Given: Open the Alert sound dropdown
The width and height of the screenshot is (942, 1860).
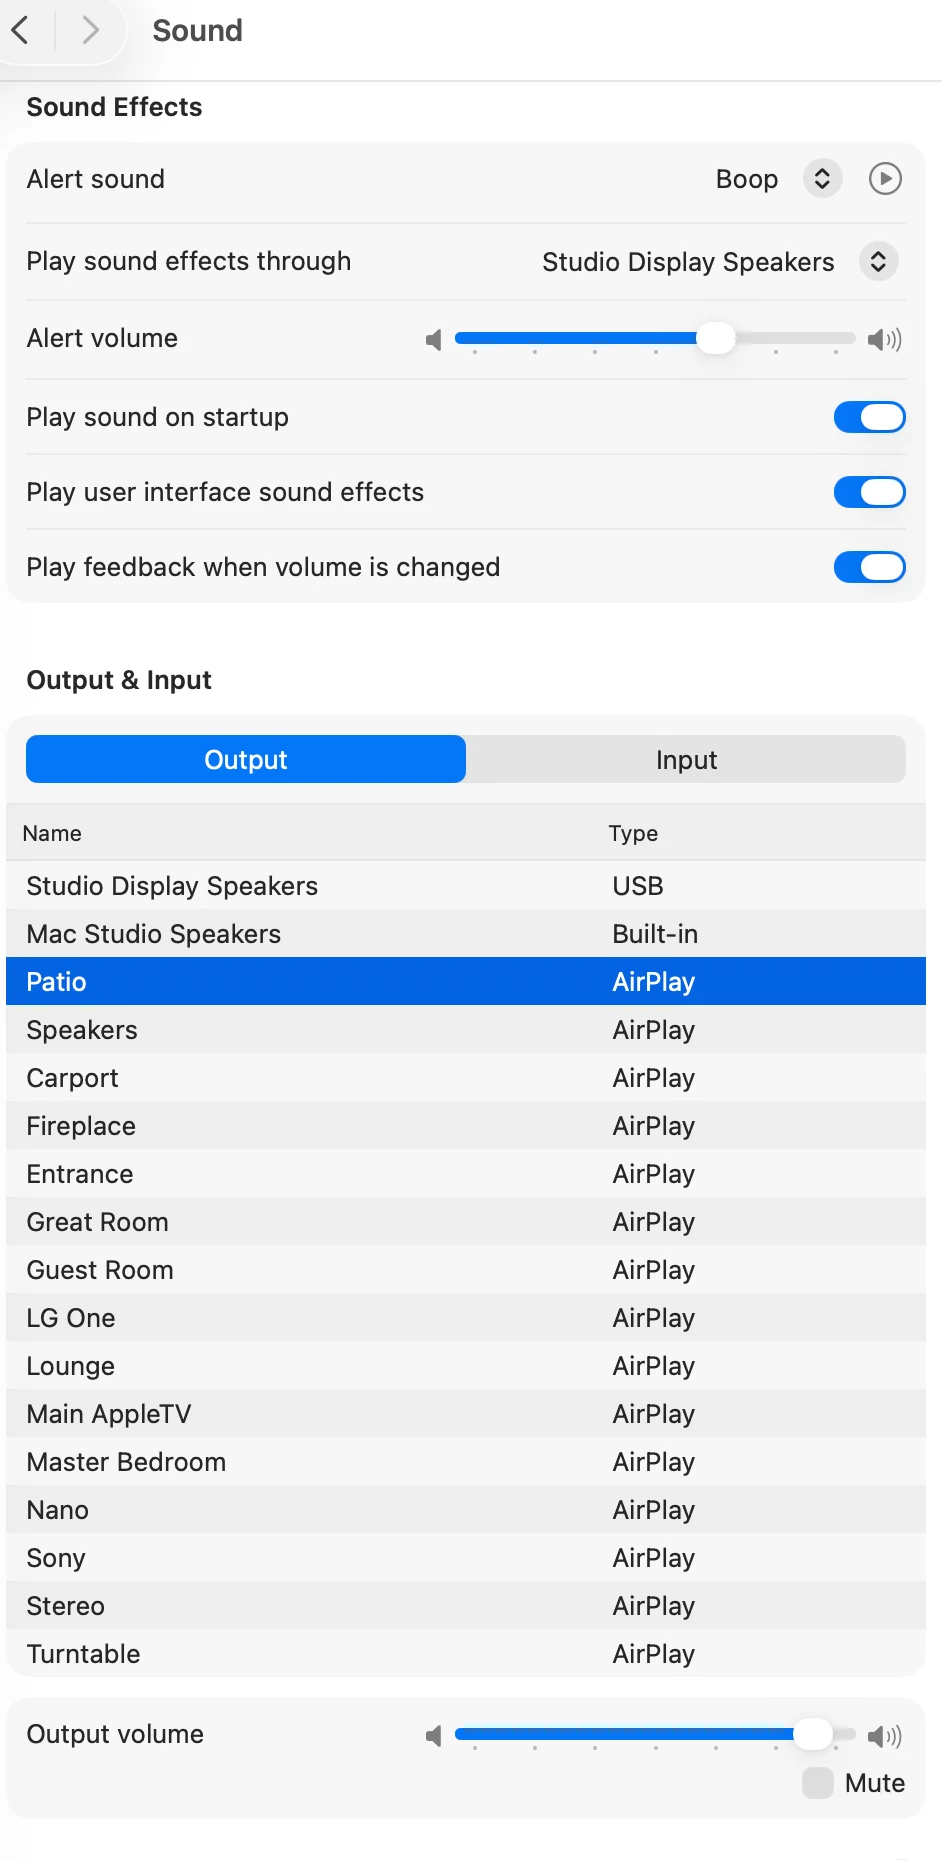Looking at the screenshot, I should click(822, 179).
